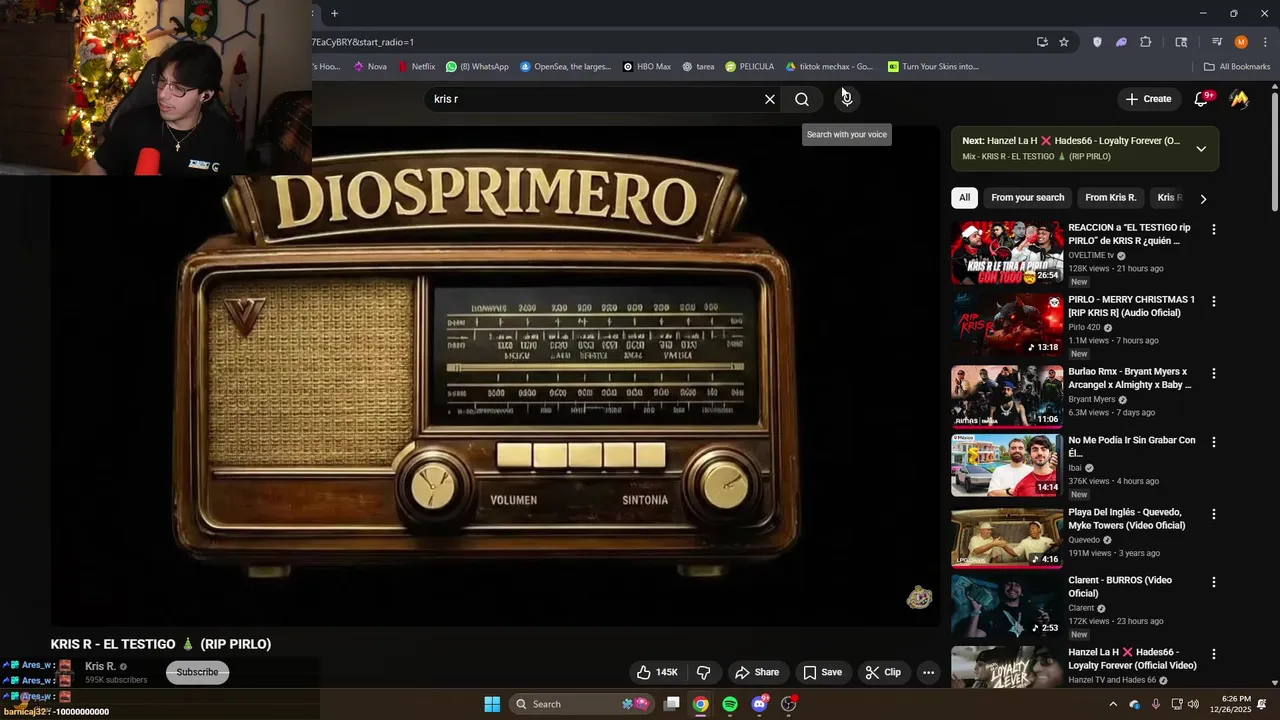Viewport: 1280px width, 720px height.
Task: Open options for No Me Podía Ir video
Action: (x=1214, y=442)
